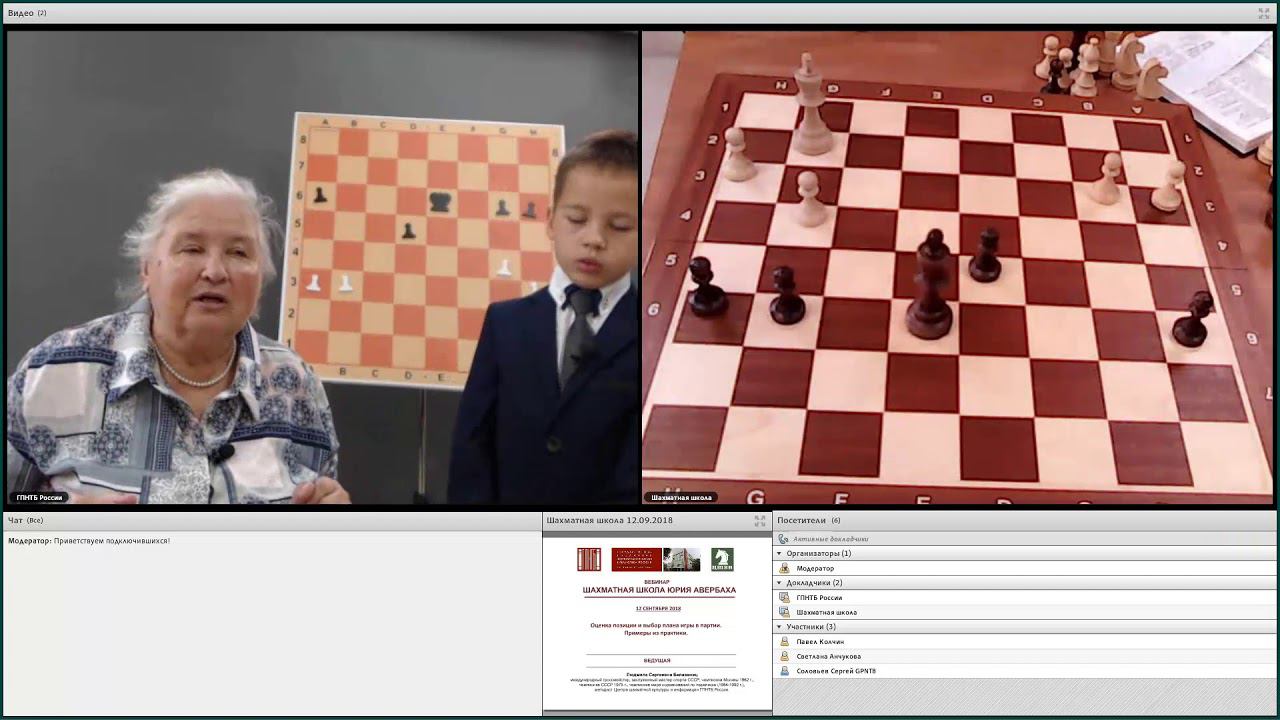Click Павел Колчин participant icon

coord(784,641)
